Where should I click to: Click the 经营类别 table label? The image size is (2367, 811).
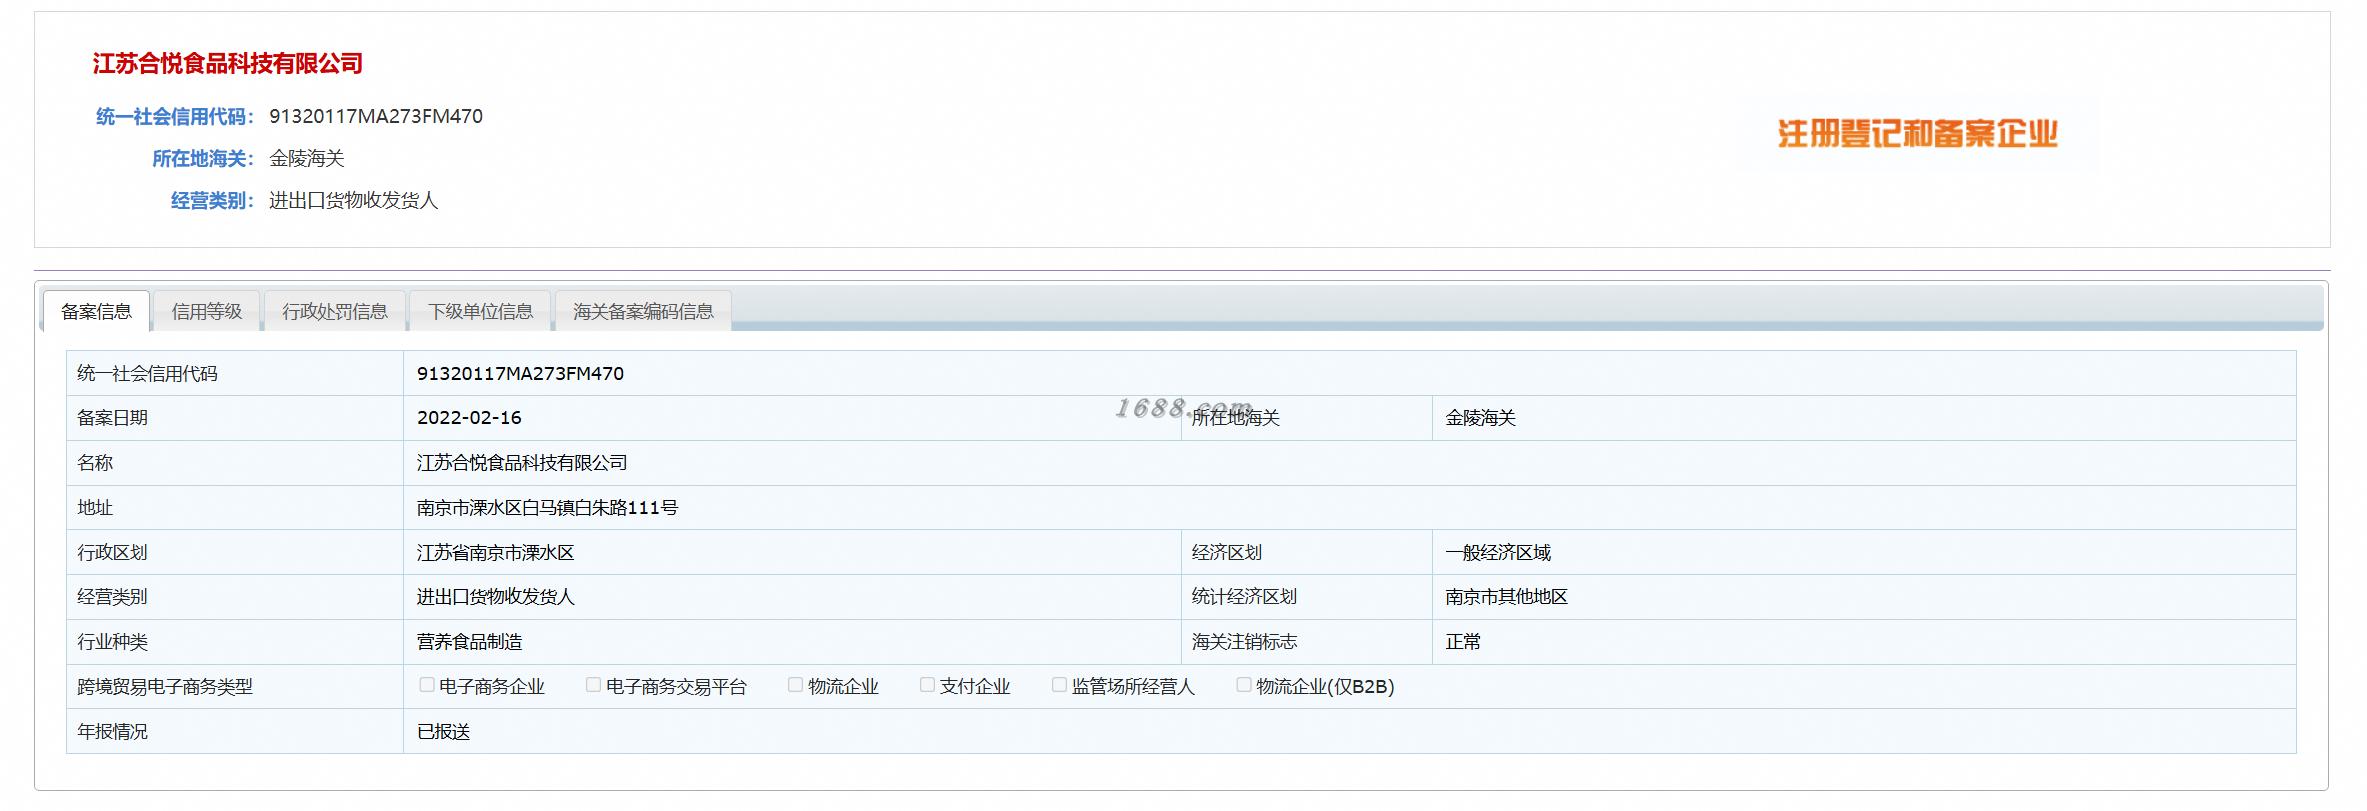tap(112, 597)
